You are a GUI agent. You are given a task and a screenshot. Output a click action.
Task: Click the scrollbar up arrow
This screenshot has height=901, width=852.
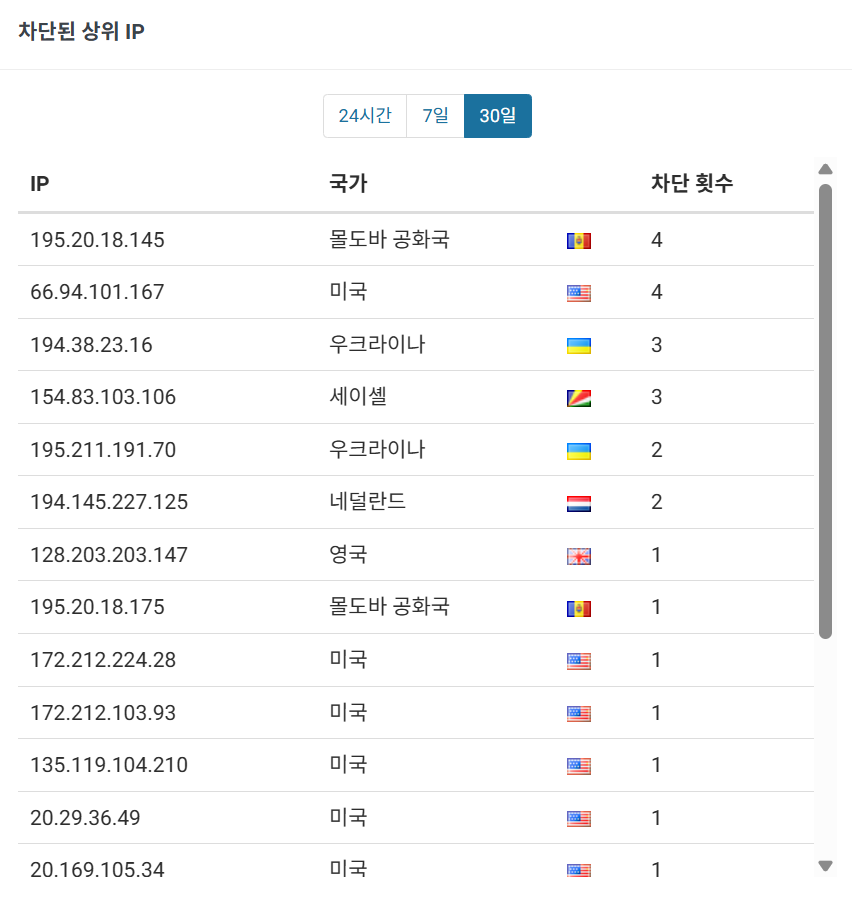(x=826, y=169)
